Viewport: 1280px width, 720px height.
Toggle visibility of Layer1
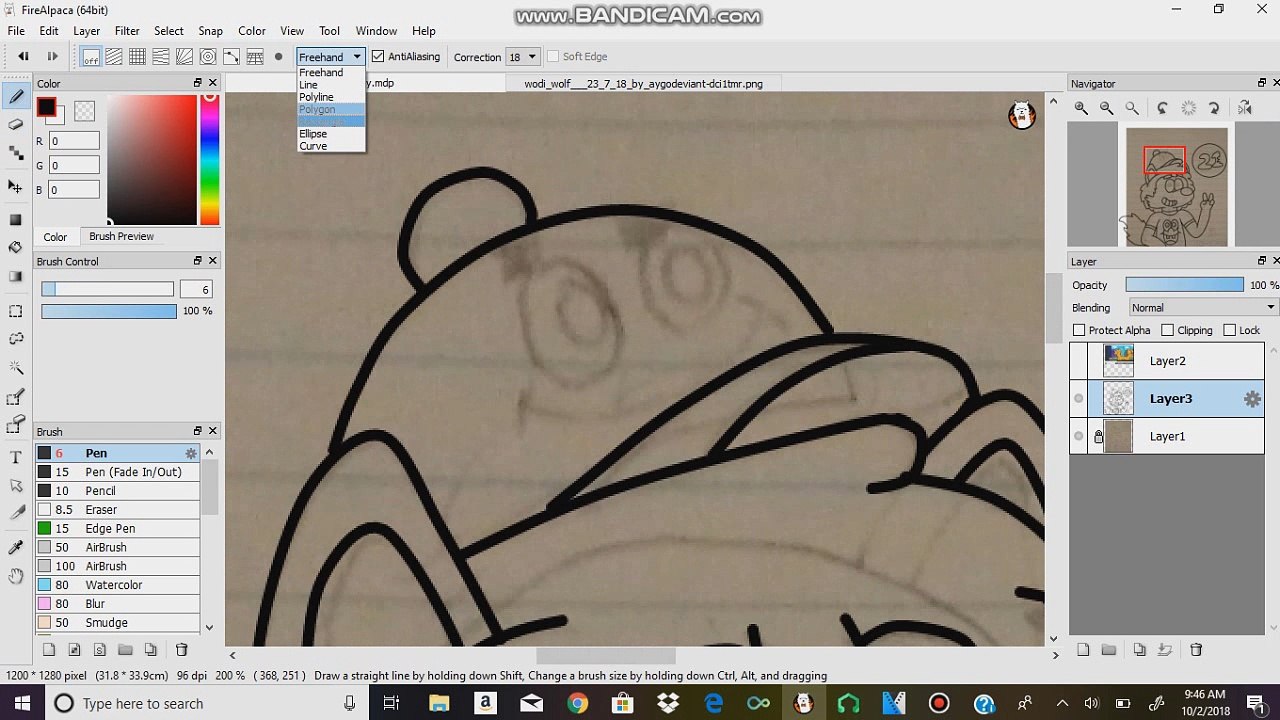pyautogui.click(x=1079, y=437)
